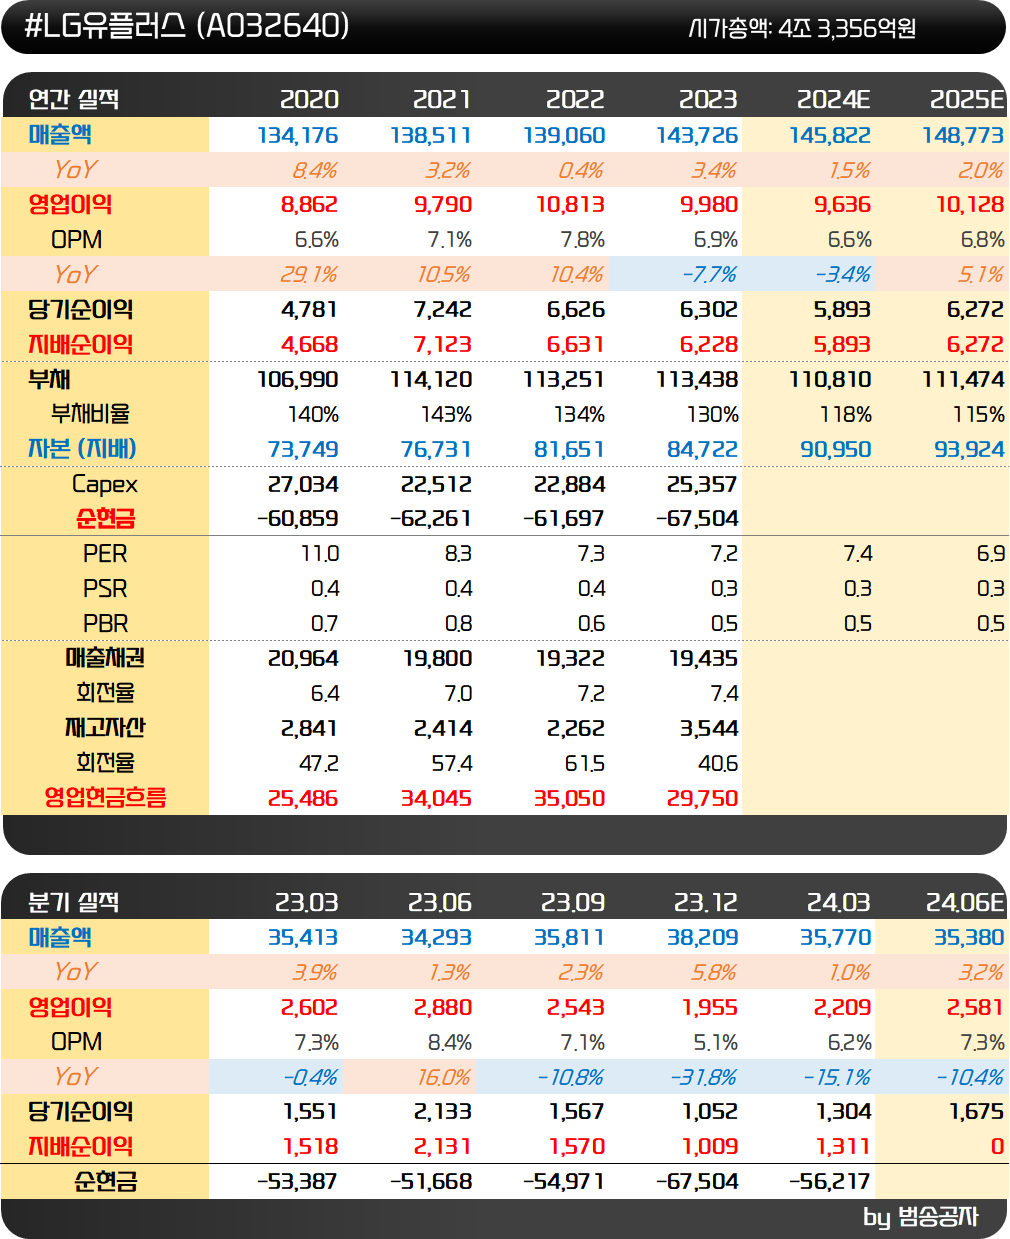Click the 시가총액: 4조 3,356억원 text
The image size is (1010, 1239).
[803, 28]
